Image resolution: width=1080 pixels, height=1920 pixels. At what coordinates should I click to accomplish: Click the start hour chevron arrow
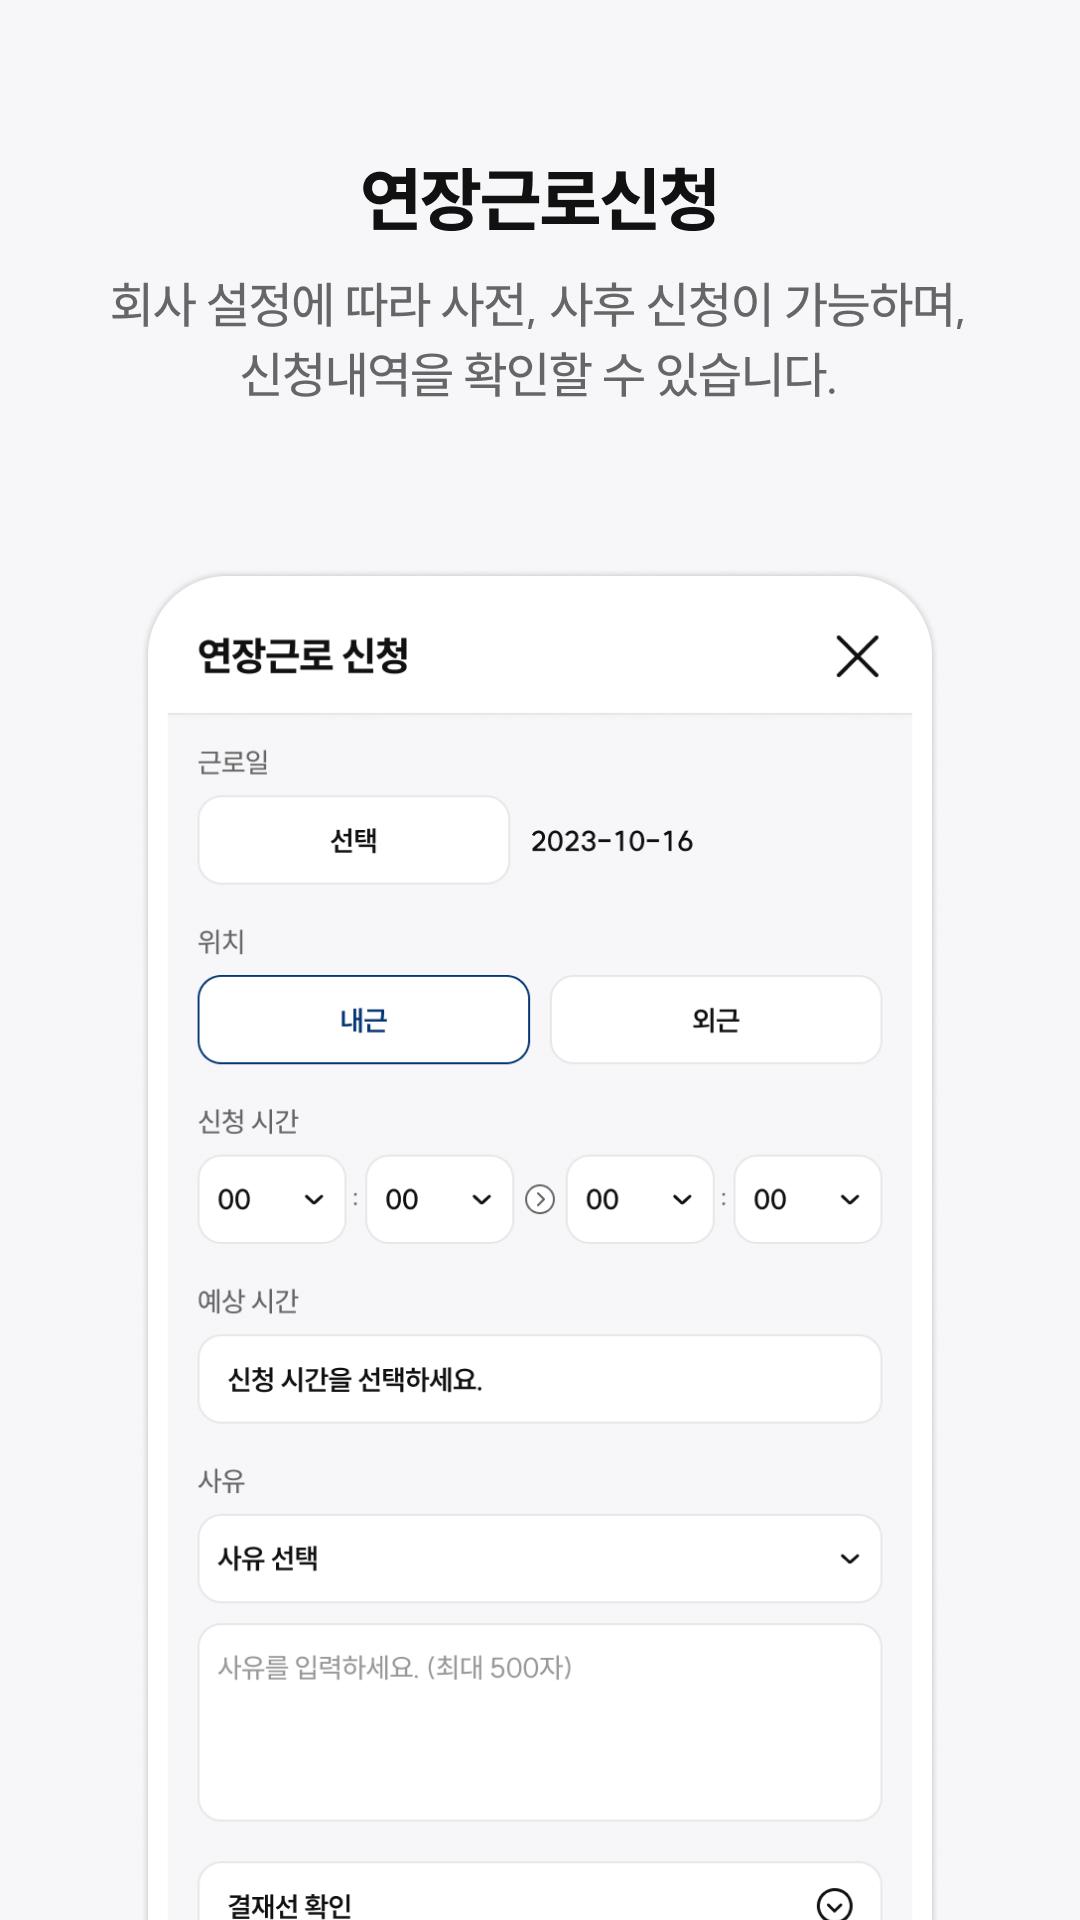click(x=314, y=1200)
